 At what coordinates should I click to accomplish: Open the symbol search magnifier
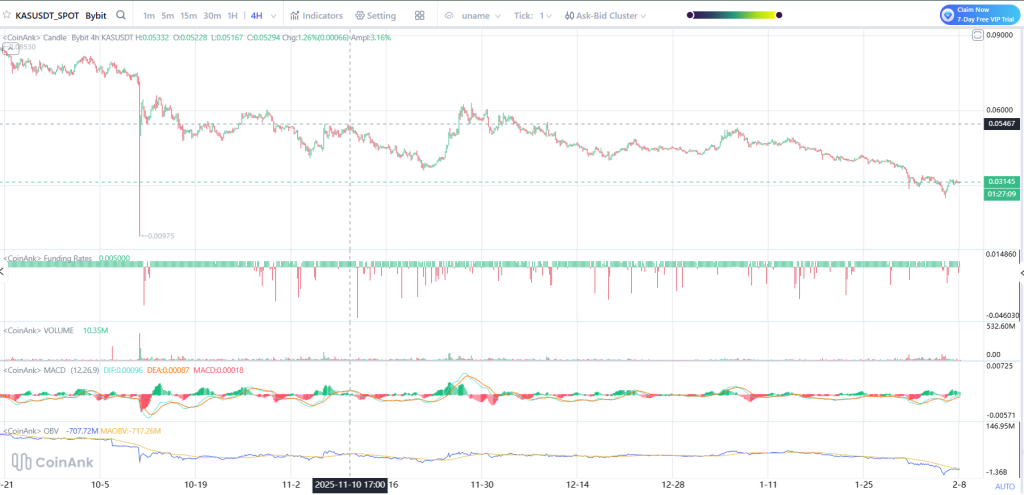point(121,16)
